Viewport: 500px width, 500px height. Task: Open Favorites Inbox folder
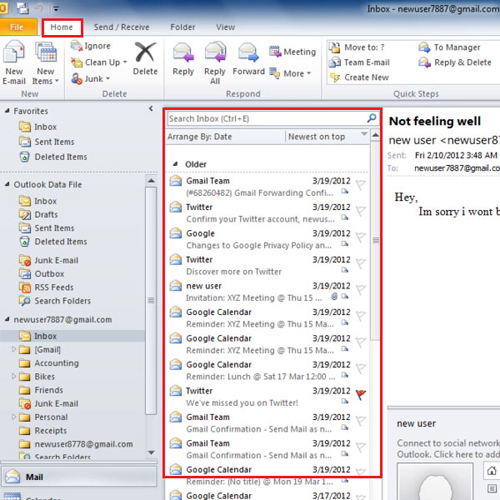pyautogui.click(x=38, y=127)
